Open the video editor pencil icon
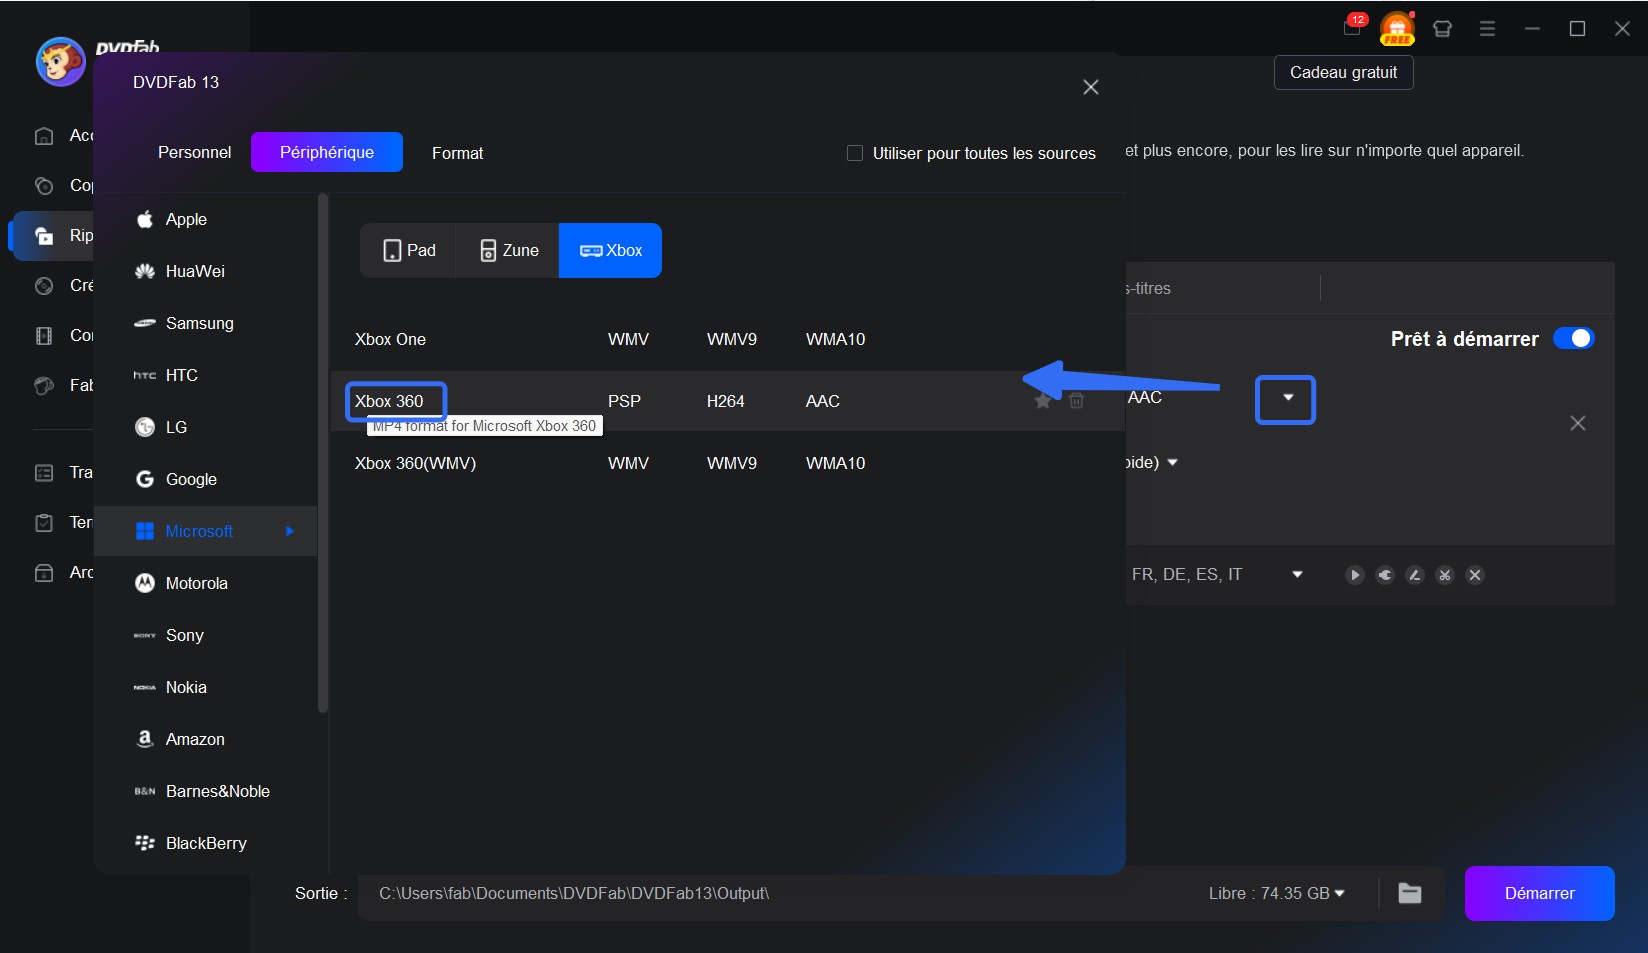Screen dimensions: 1648x953 coord(1414,575)
